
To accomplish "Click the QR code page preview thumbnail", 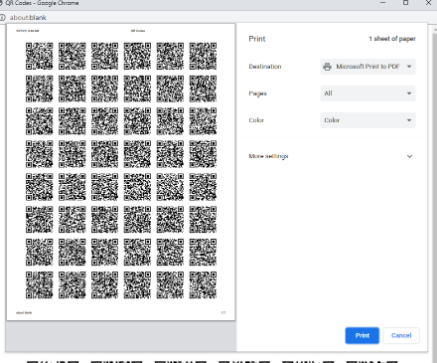I will 121,172.
